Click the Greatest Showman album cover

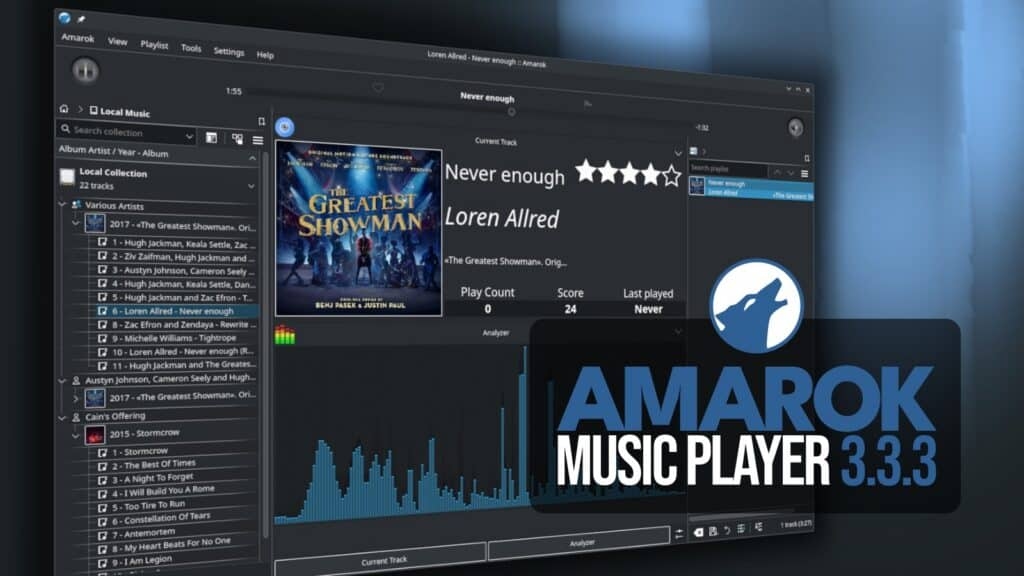(359, 230)
